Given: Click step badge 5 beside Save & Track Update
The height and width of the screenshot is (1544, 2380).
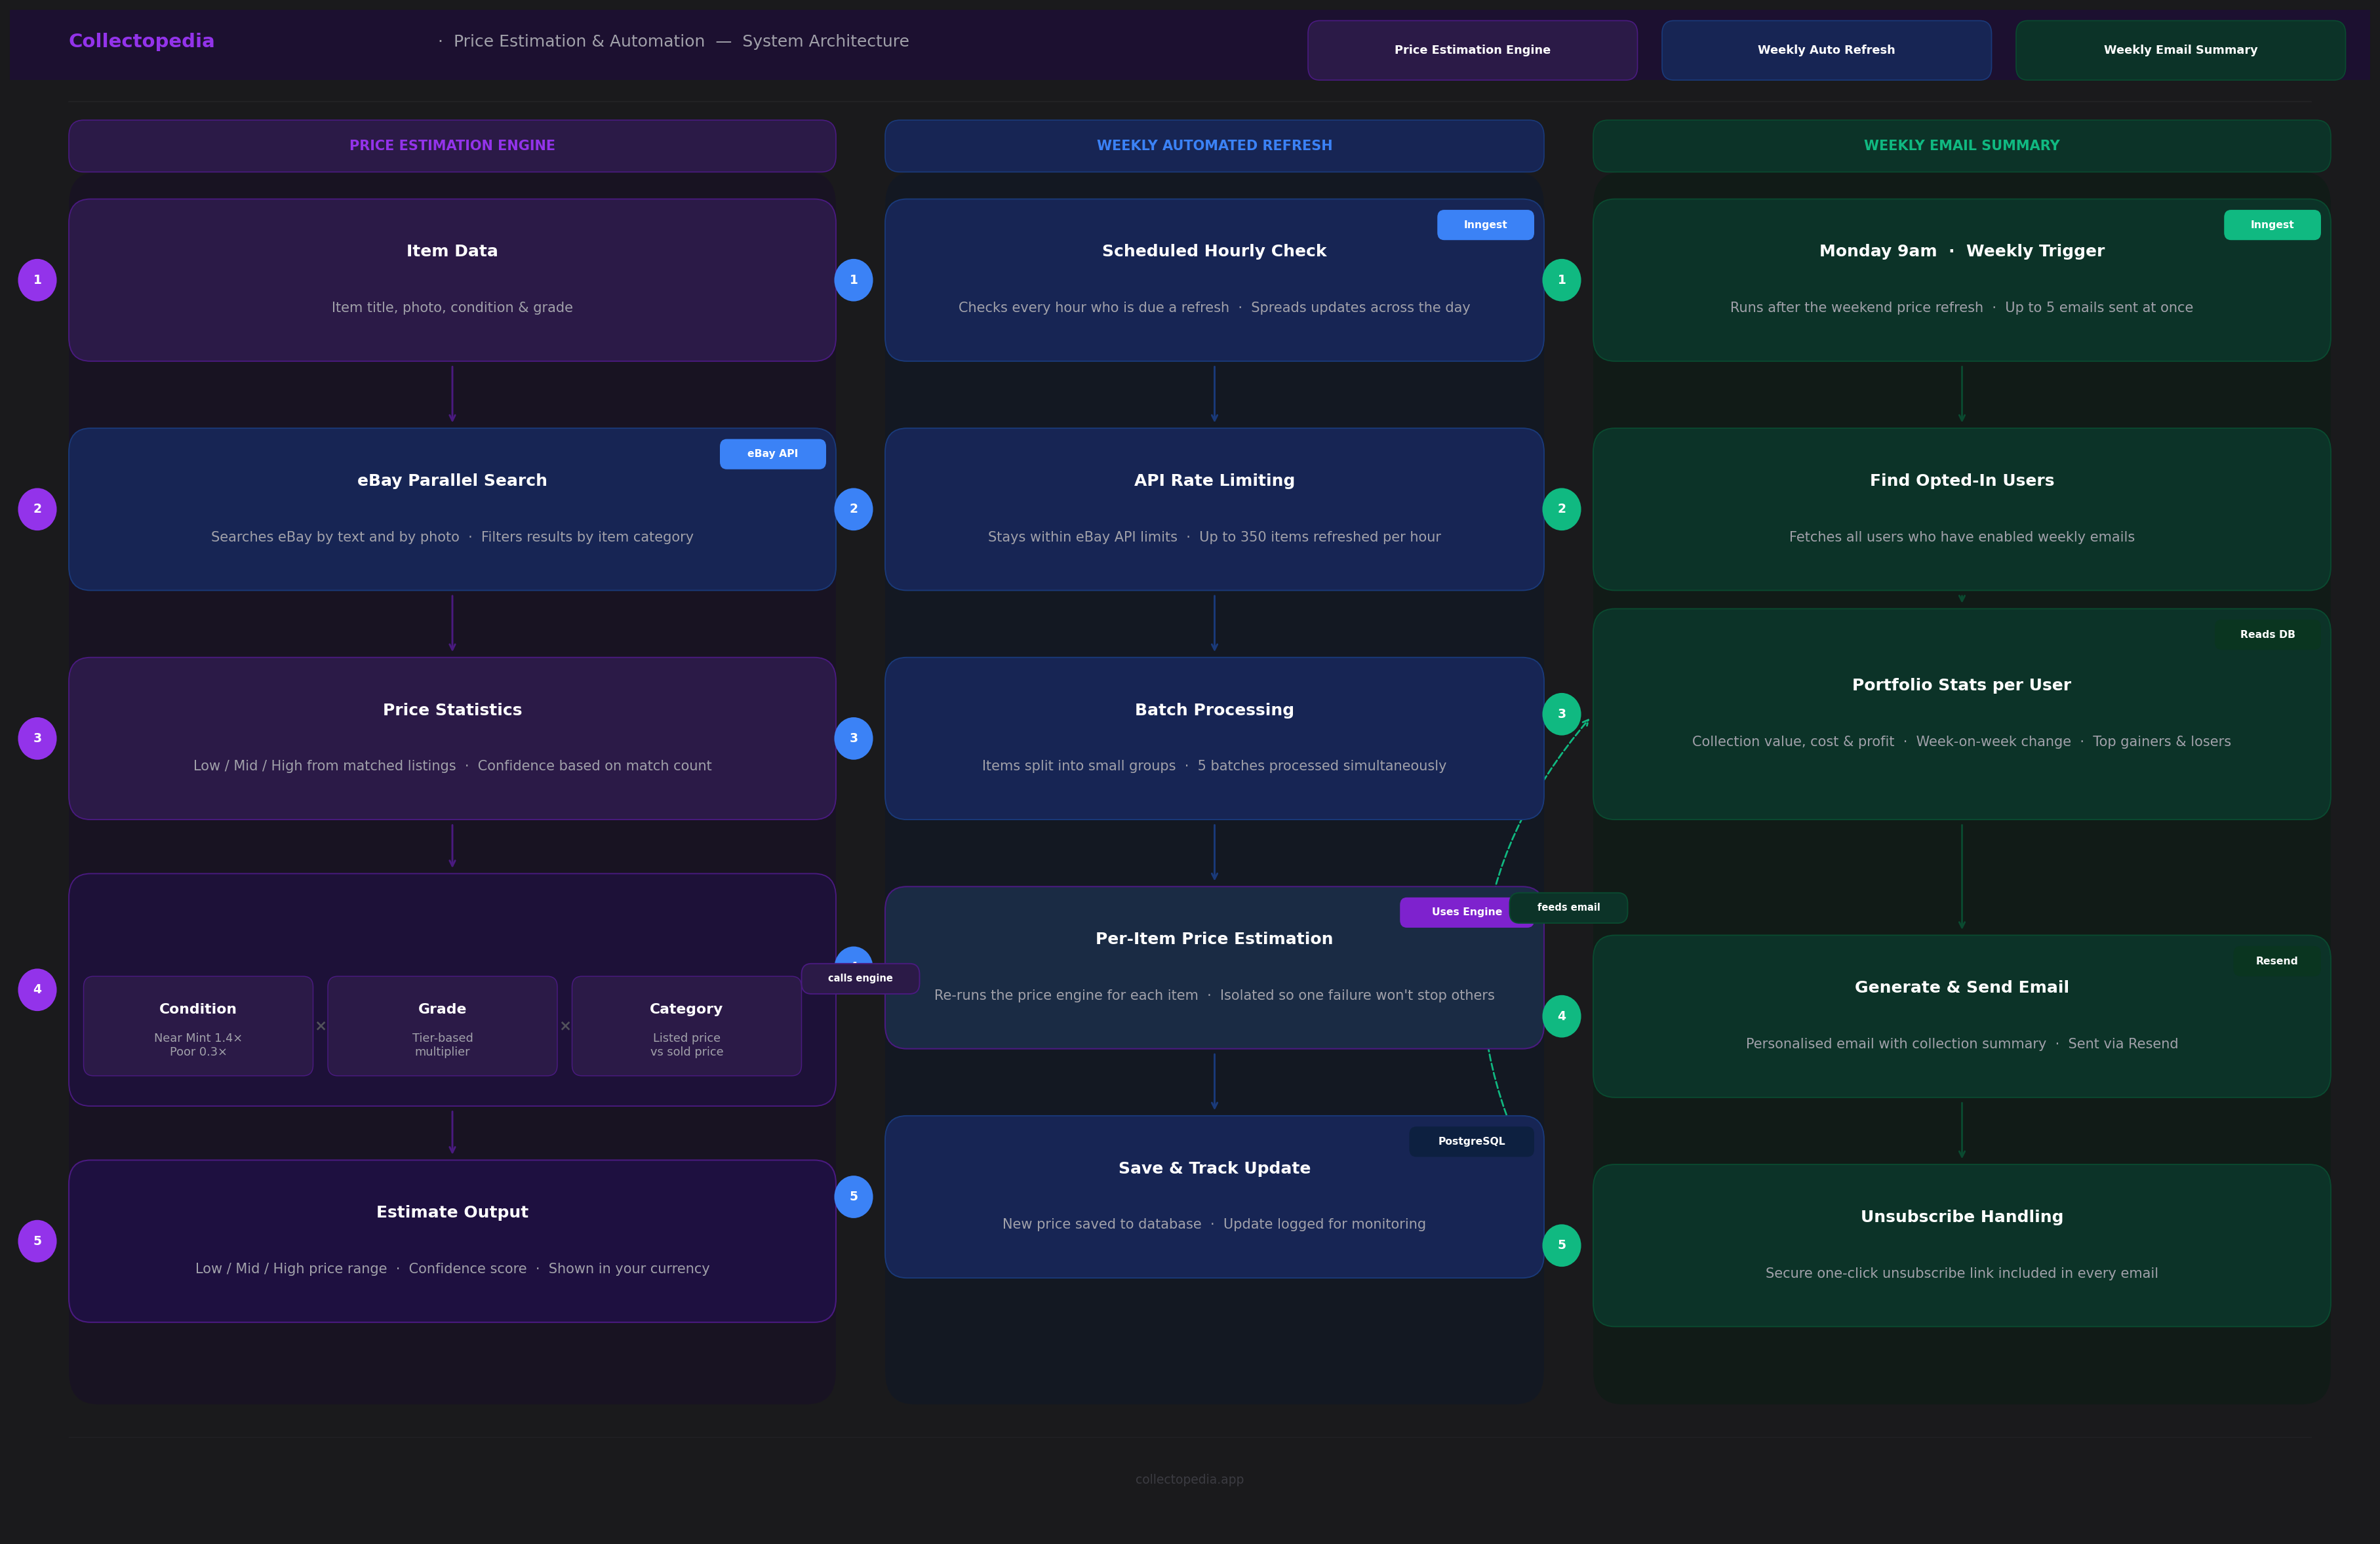Looking at the screenshot, I should click(853, 1196).
